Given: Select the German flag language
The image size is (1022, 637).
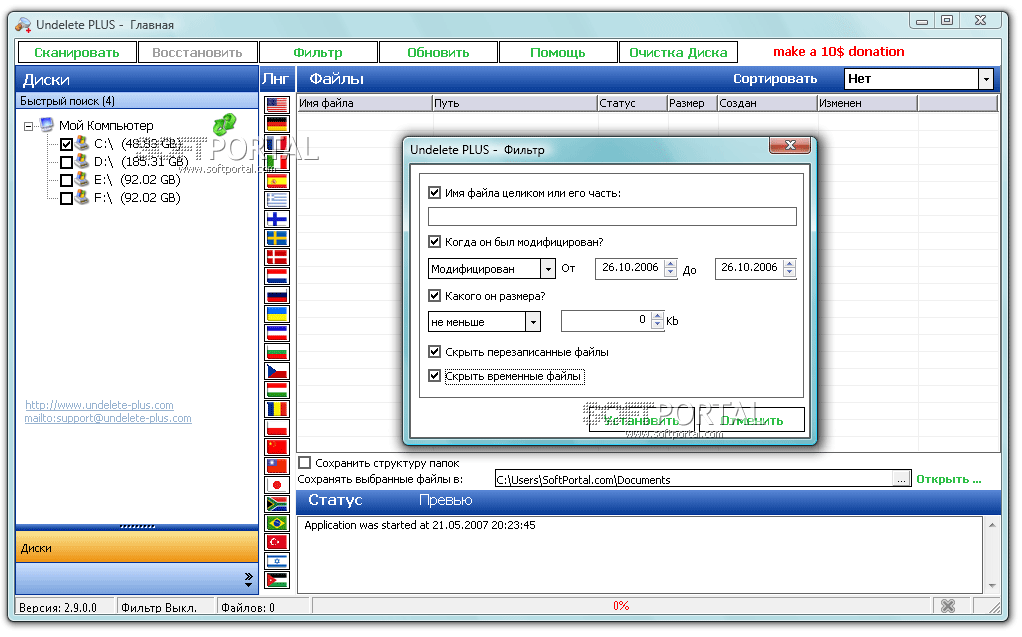Looking at the screenshot, I should pos(277,124).
